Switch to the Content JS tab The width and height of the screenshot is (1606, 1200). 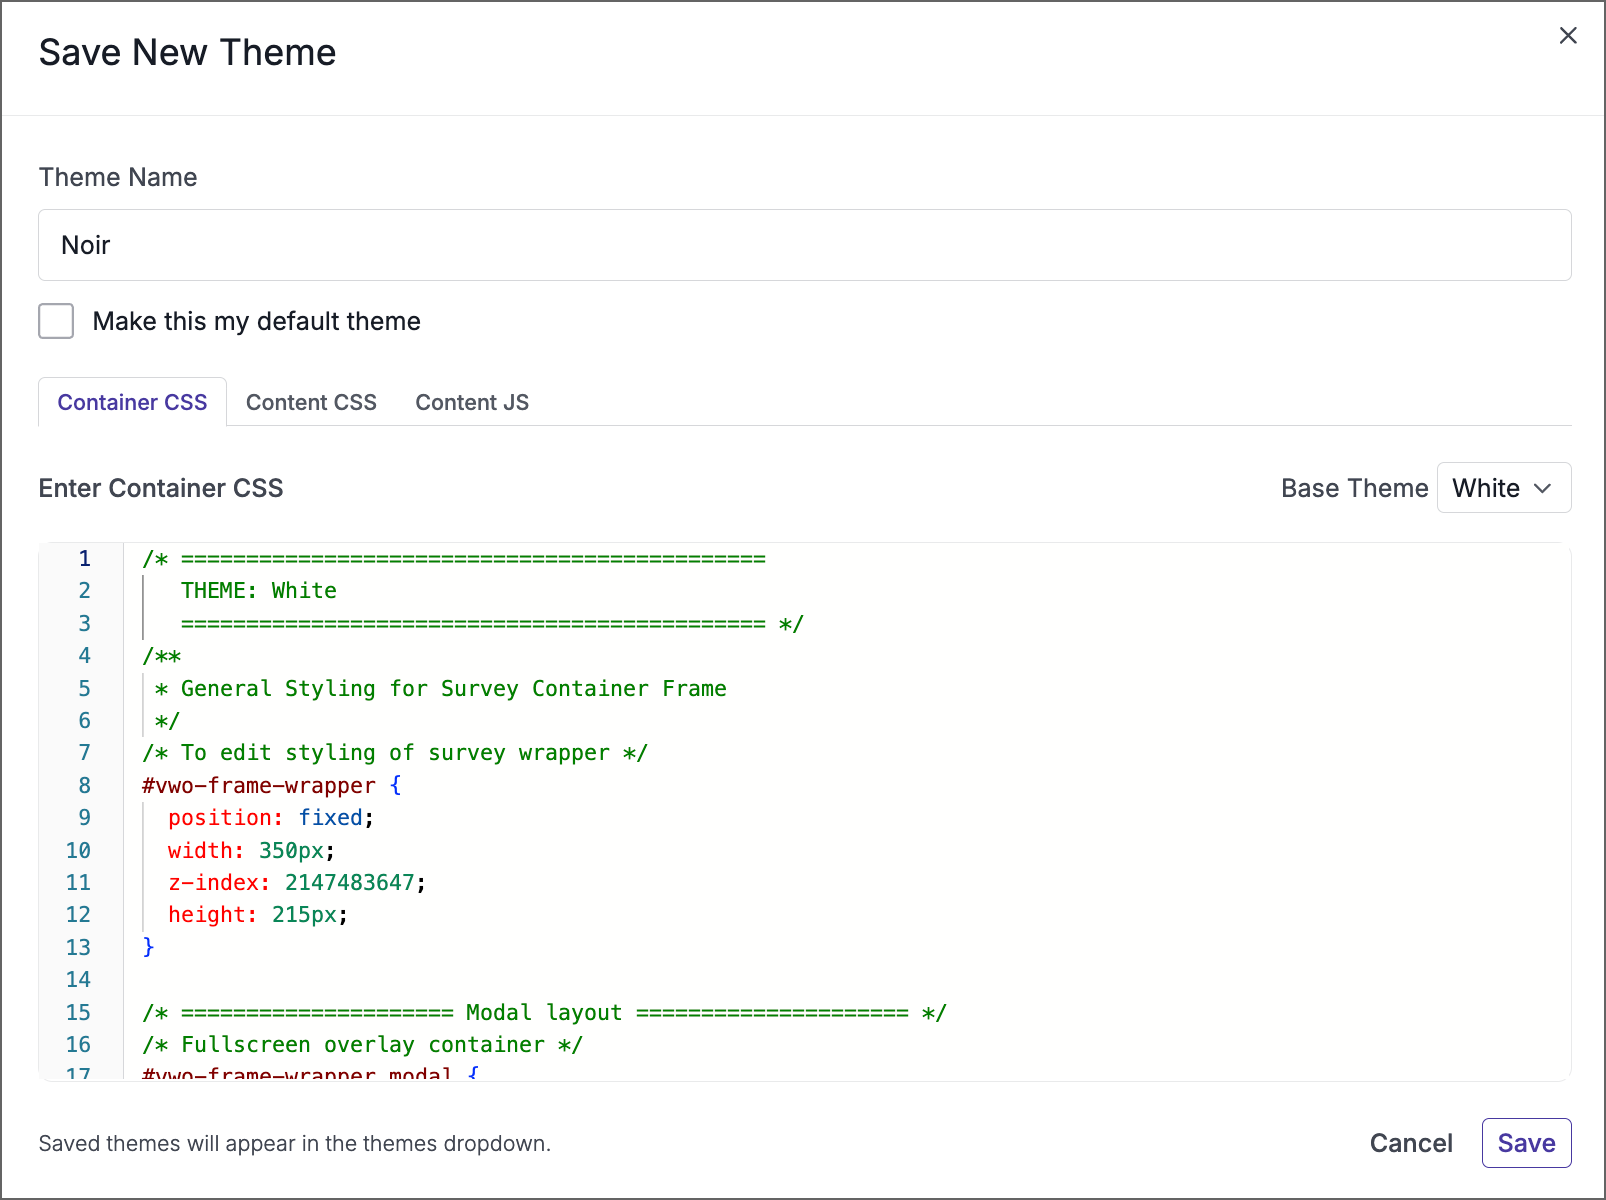pos(471,402)
